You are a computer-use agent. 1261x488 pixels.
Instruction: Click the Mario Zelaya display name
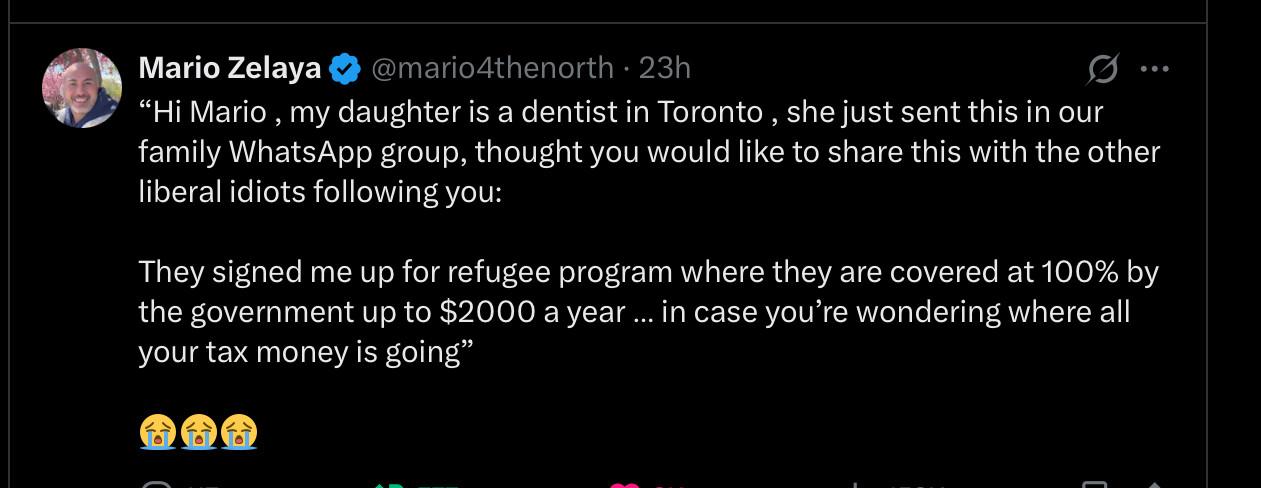click(x=229, y=68)
